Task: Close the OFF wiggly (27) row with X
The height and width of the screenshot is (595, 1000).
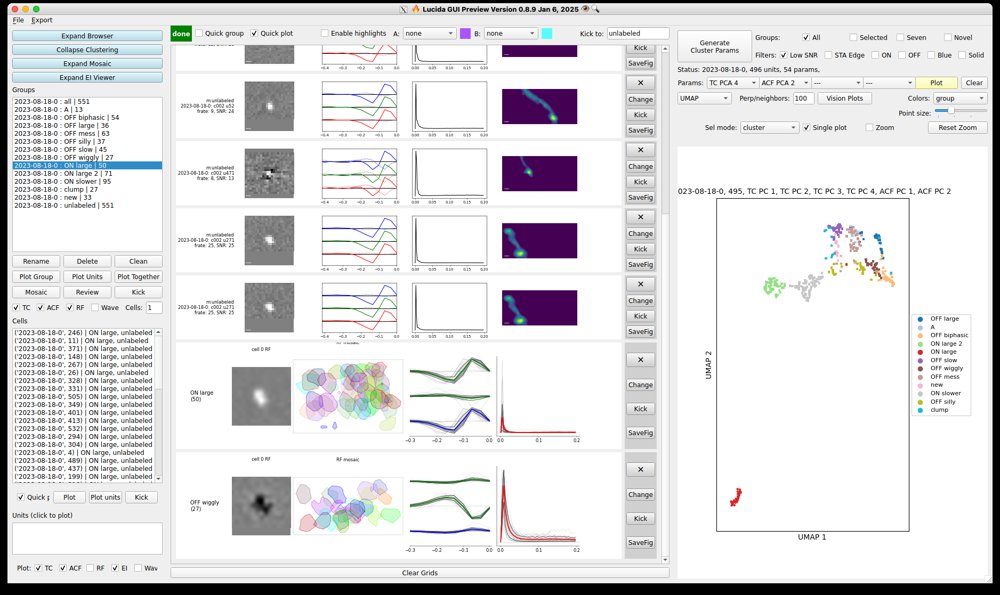Action: pyautogui.click(x=640, y=470)
